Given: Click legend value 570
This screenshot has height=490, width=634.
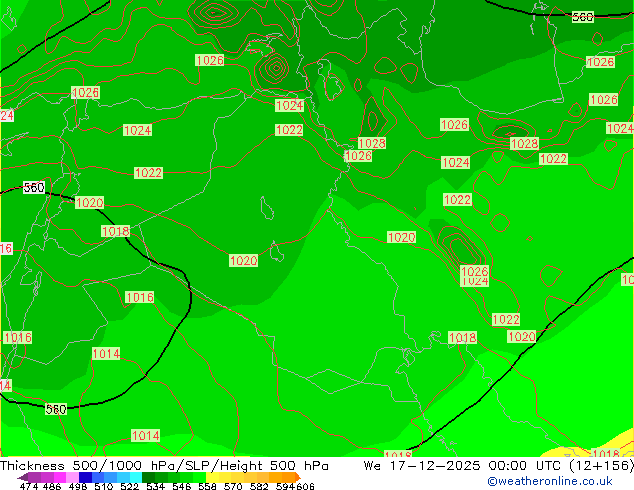Looking at the screenshot, I should click(x=233, y=486).
